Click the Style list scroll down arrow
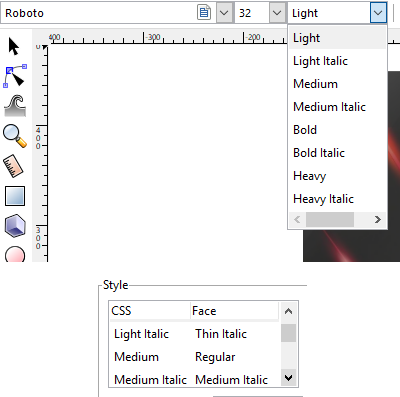Viewport: 400px width, 397px height. tap(288, 378)
